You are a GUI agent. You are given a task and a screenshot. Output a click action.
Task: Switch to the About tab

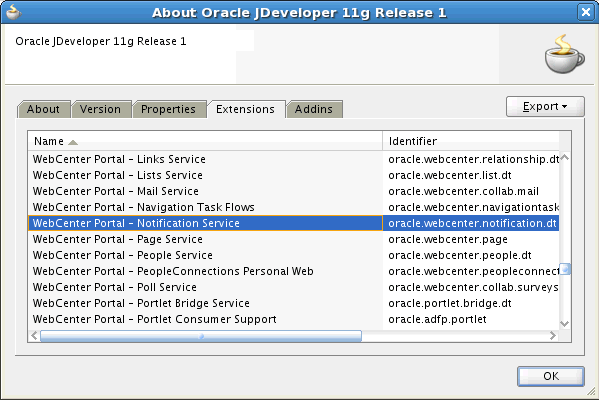tap(44, 109)
